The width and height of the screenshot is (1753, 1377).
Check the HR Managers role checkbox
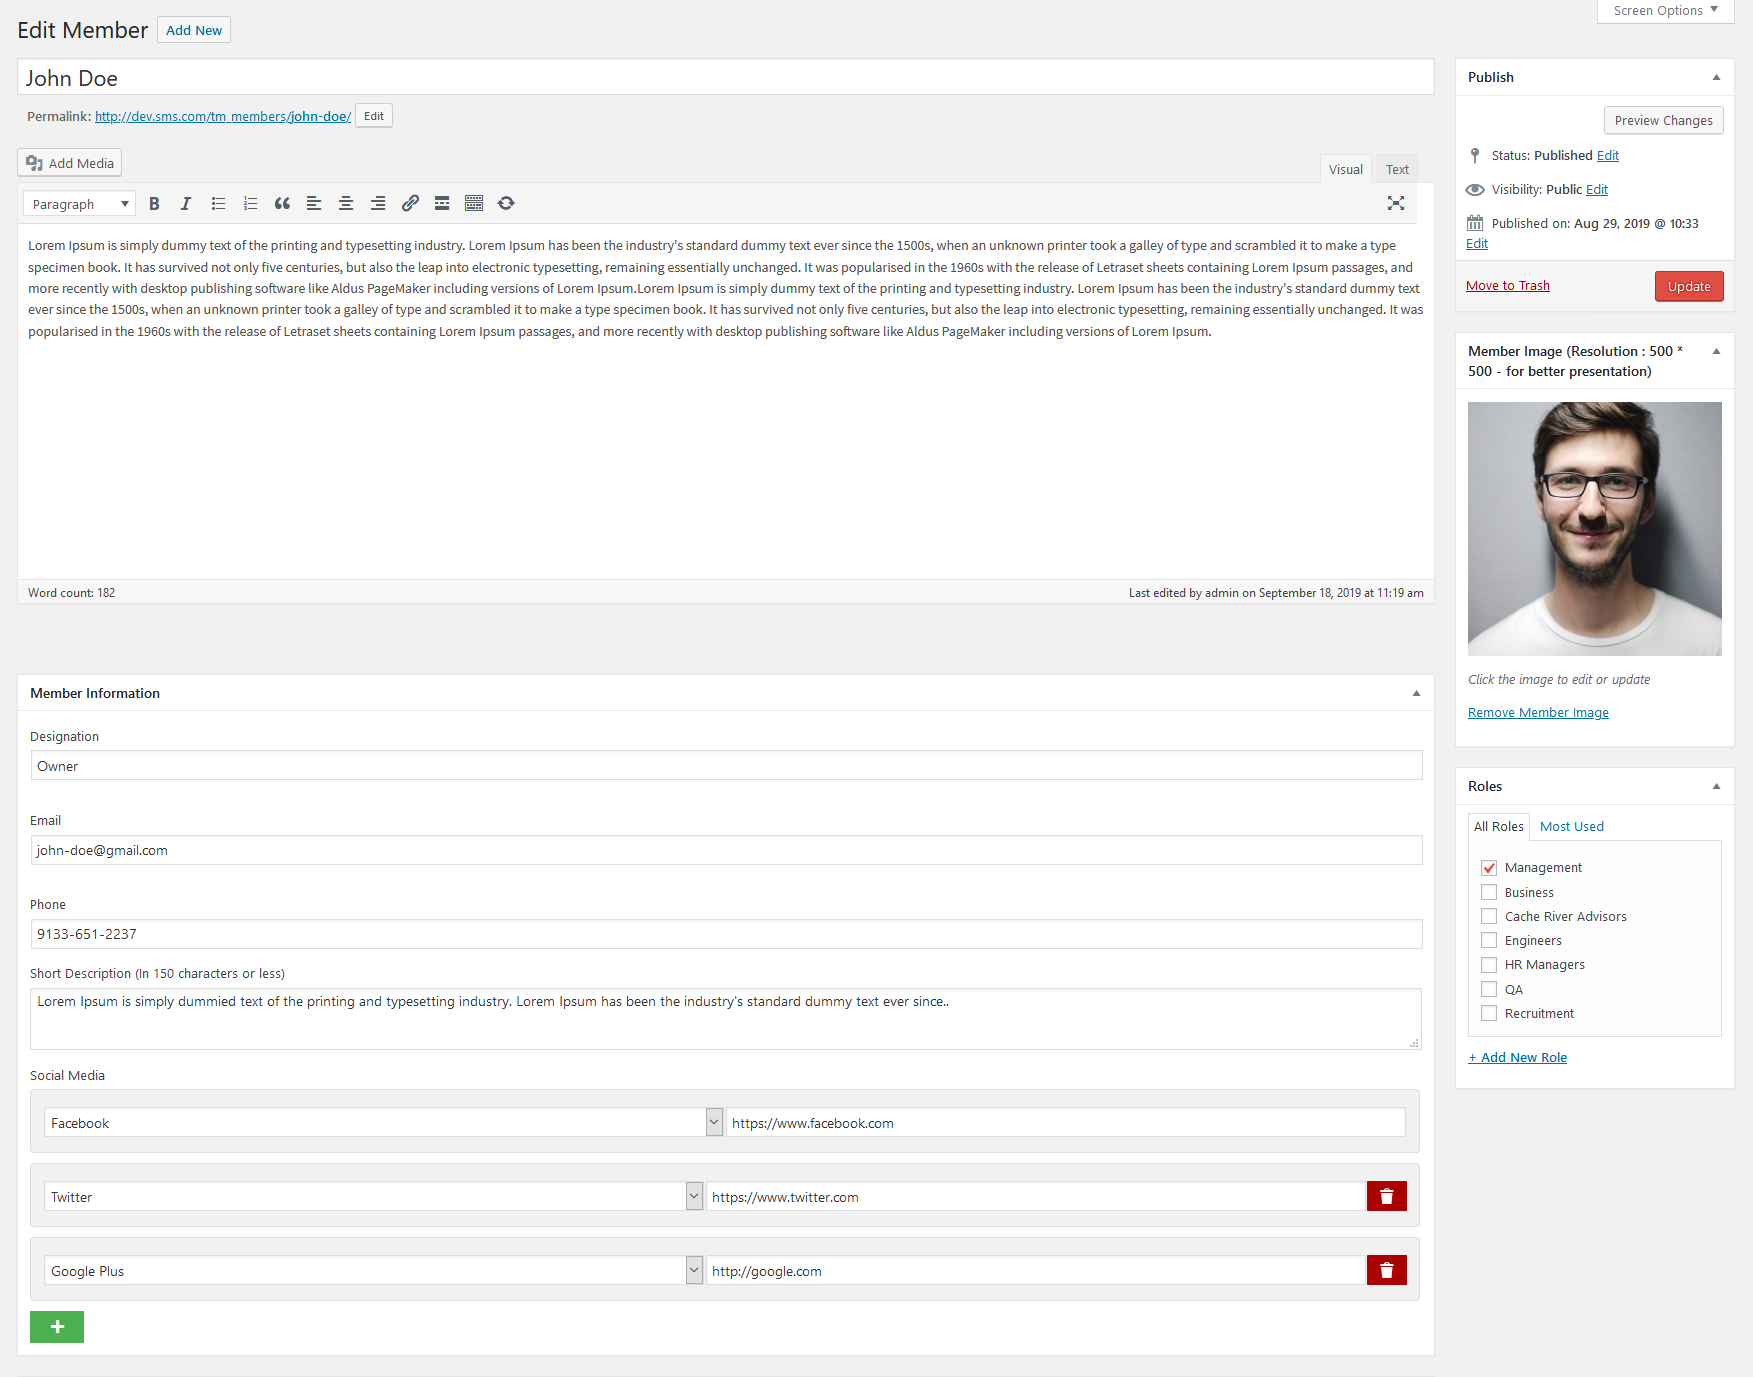[x=1489, y=965]
